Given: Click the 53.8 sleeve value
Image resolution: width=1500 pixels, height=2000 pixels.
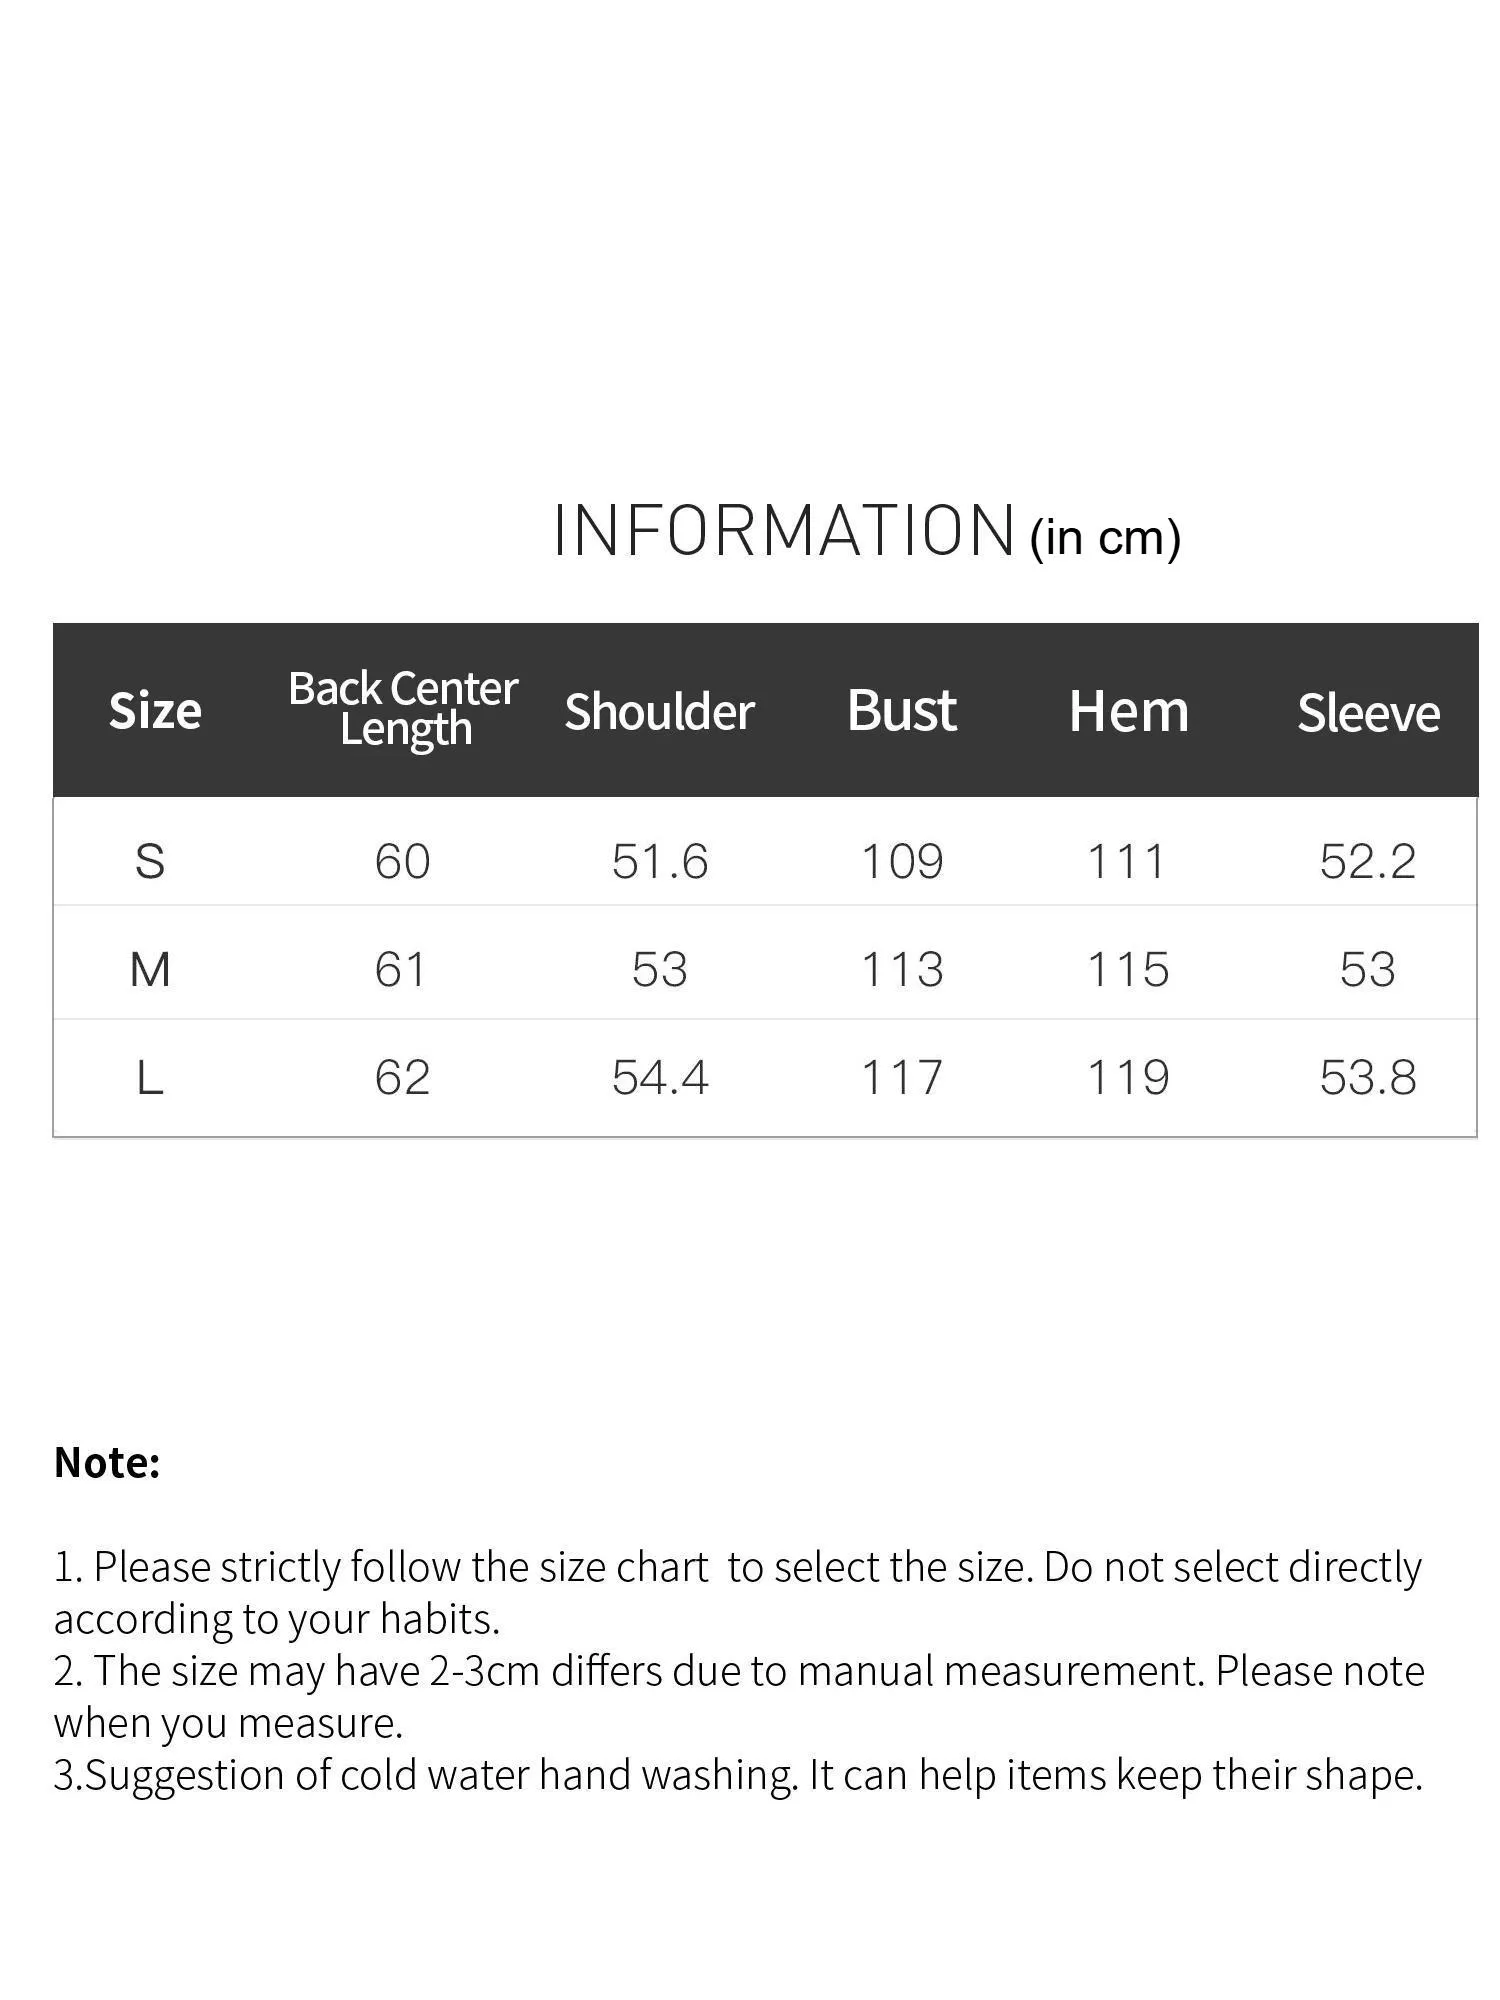Looking at the screenshot, I should (x=1368, y=1078).
